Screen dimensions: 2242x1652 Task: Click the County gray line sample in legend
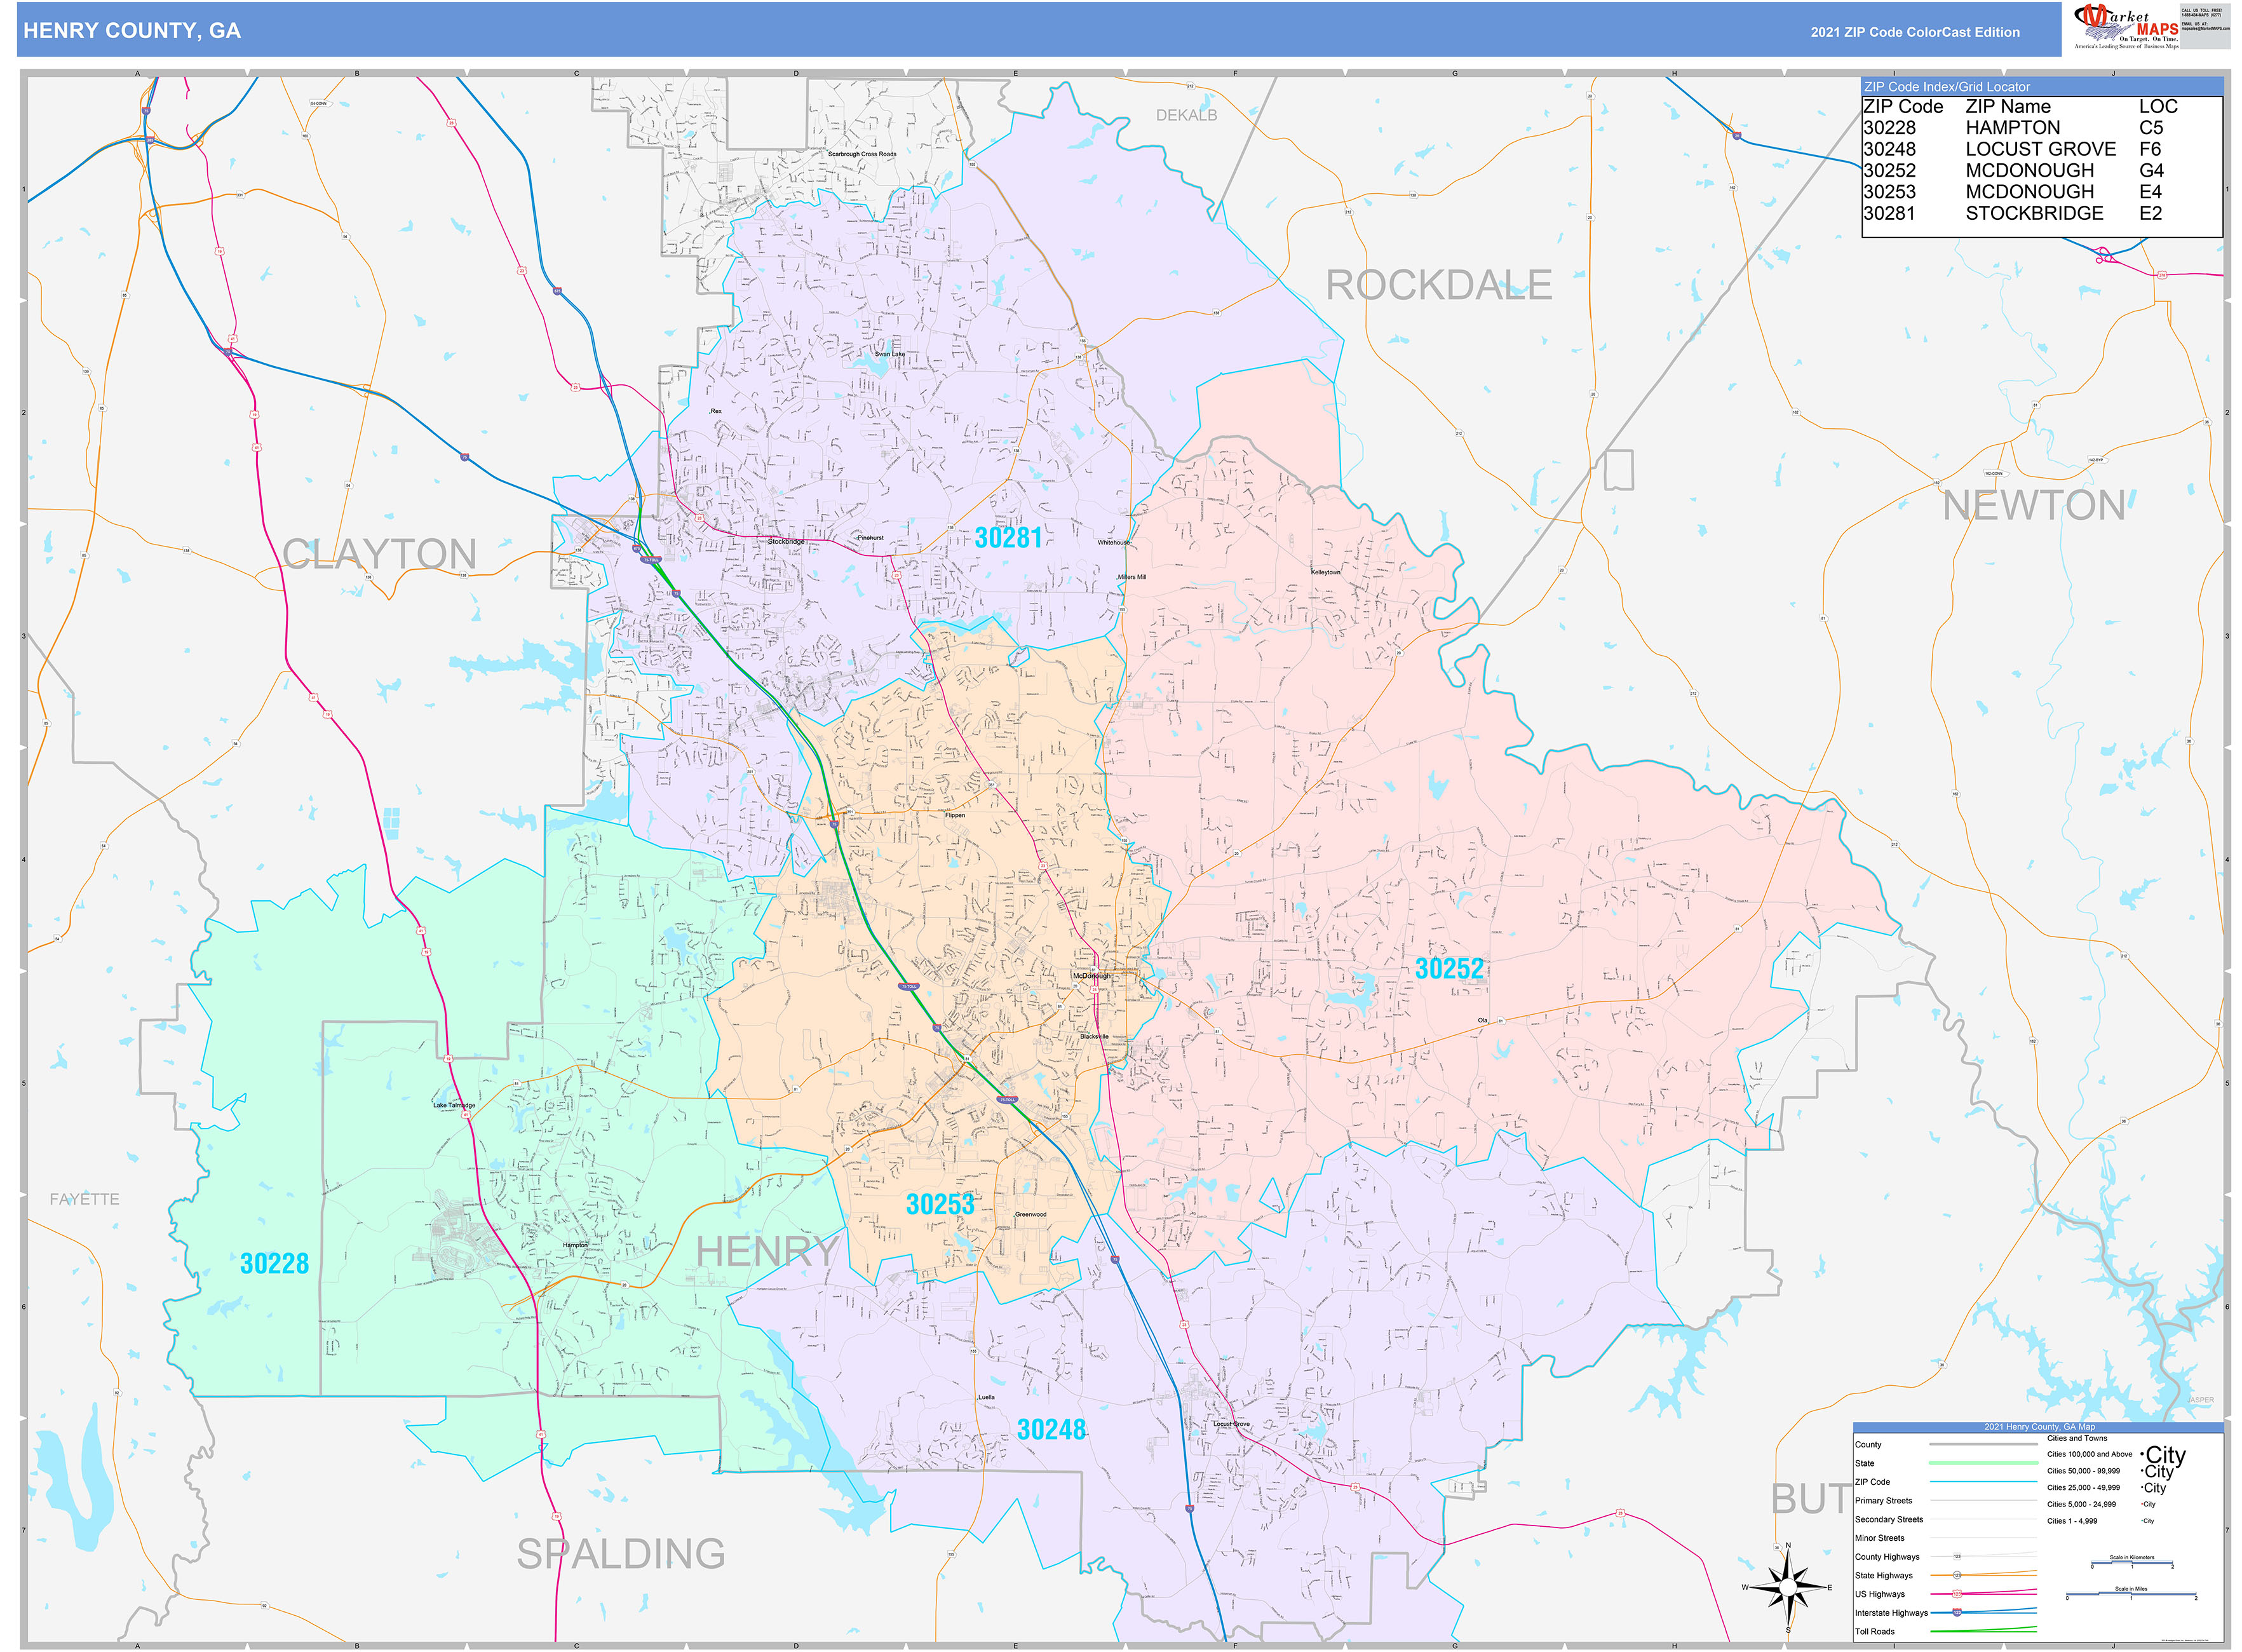1983,1444
